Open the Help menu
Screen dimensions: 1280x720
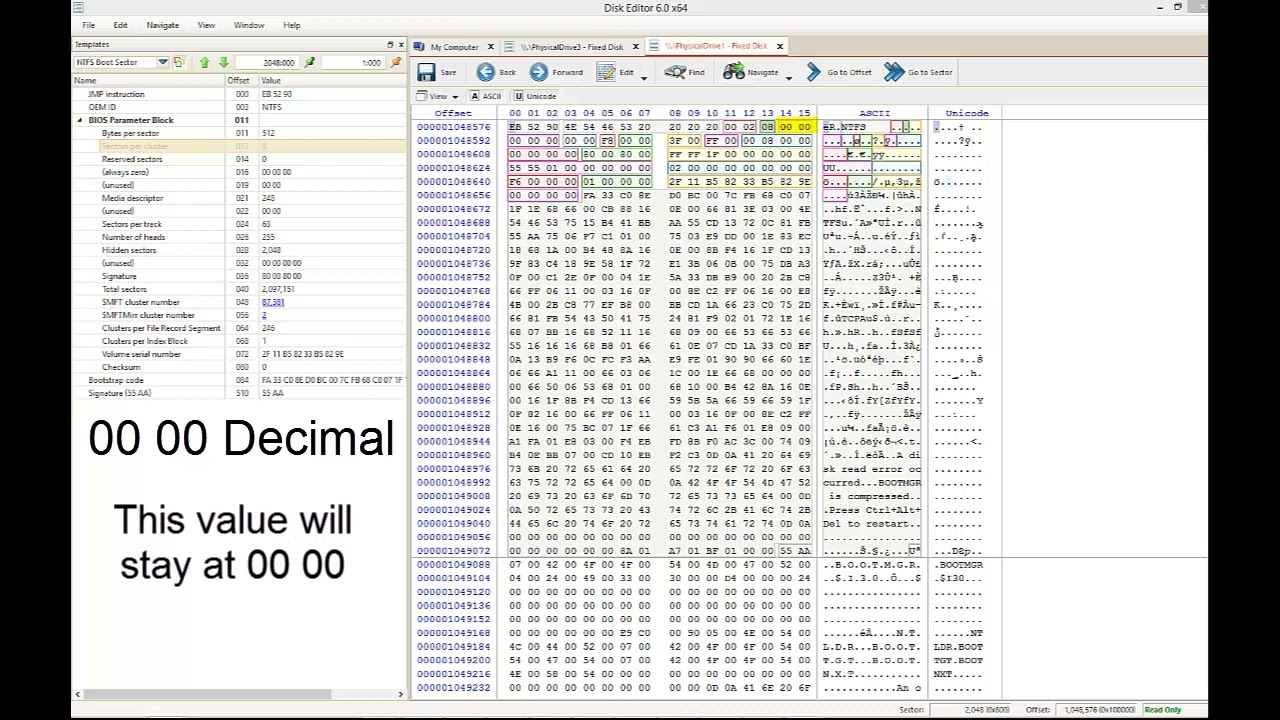291,25
